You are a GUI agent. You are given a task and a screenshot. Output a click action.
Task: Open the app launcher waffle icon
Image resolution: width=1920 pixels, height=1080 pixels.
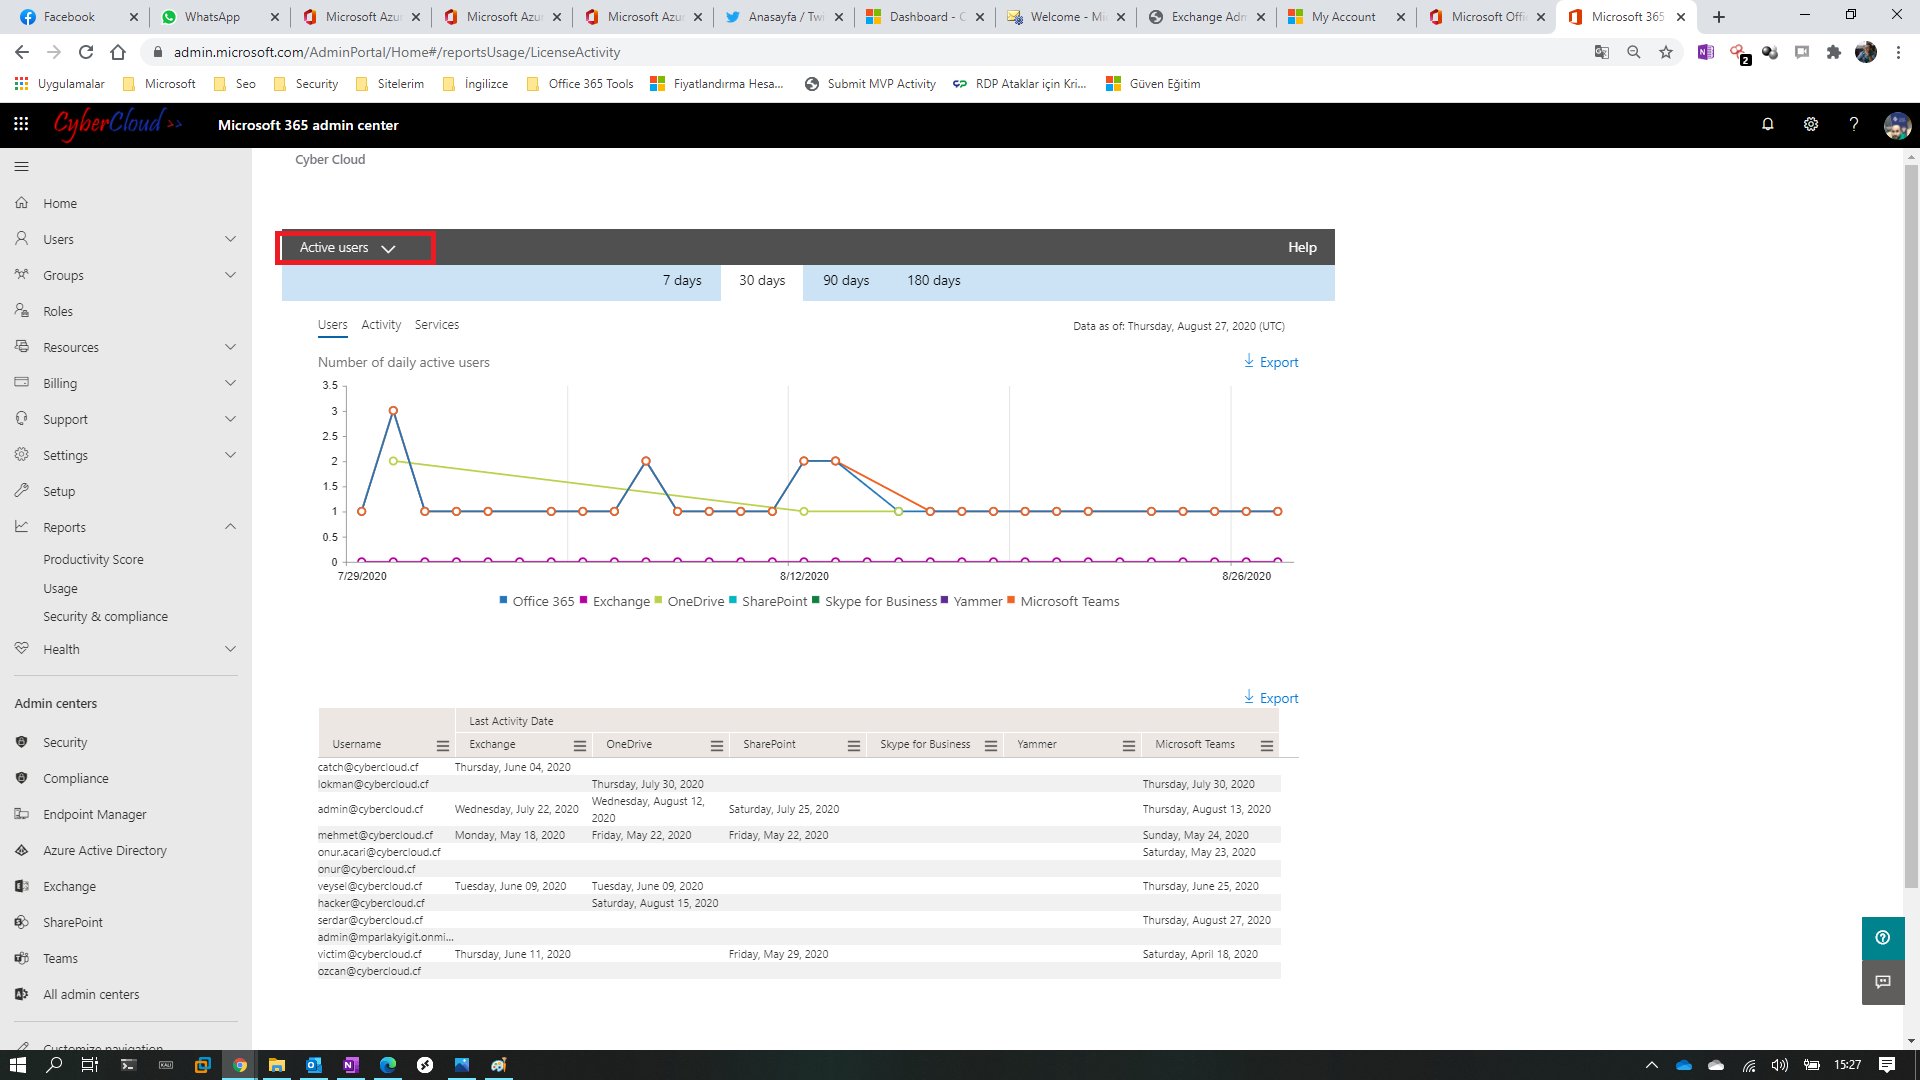click(21, 124)
